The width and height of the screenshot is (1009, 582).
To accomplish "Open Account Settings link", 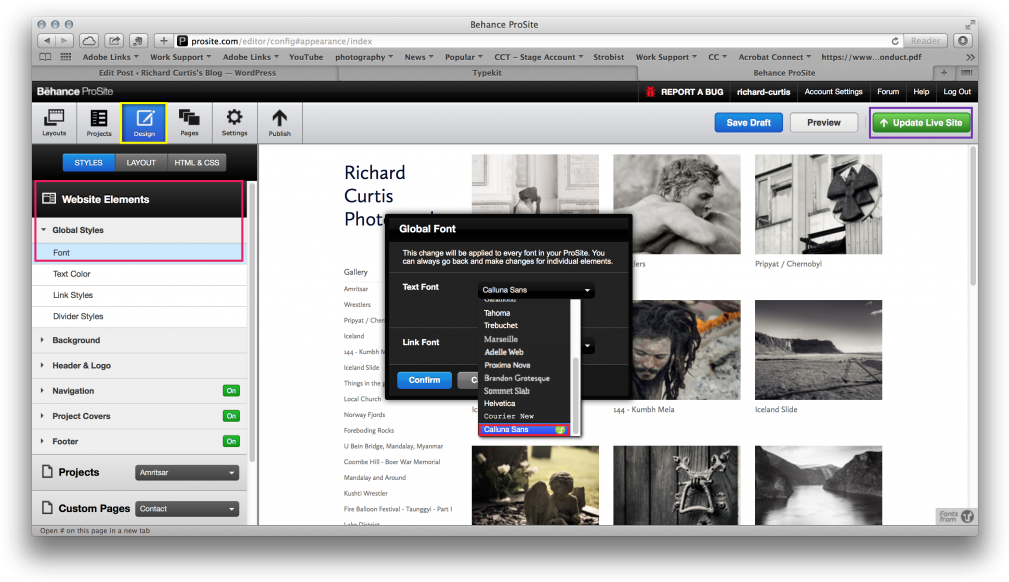I will (833, 92).
